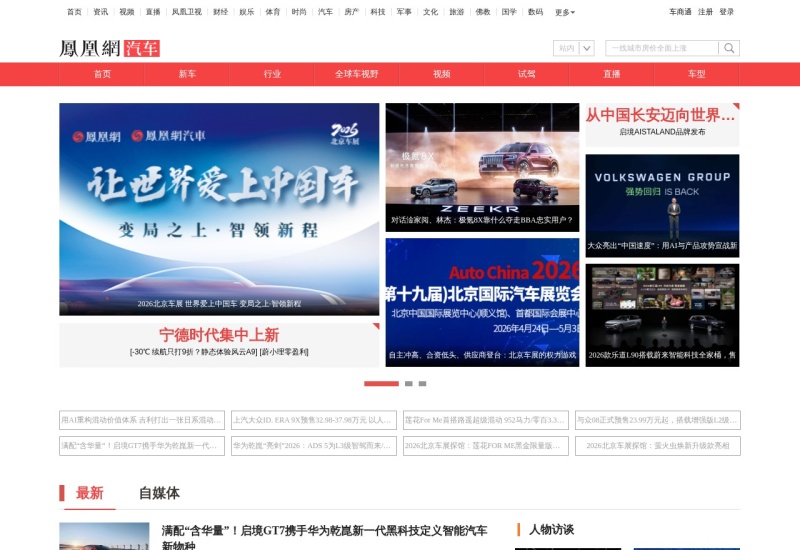800x550 pixels.
Task: Open the 全球车视野 navigation tab
Action: [357, 74]
